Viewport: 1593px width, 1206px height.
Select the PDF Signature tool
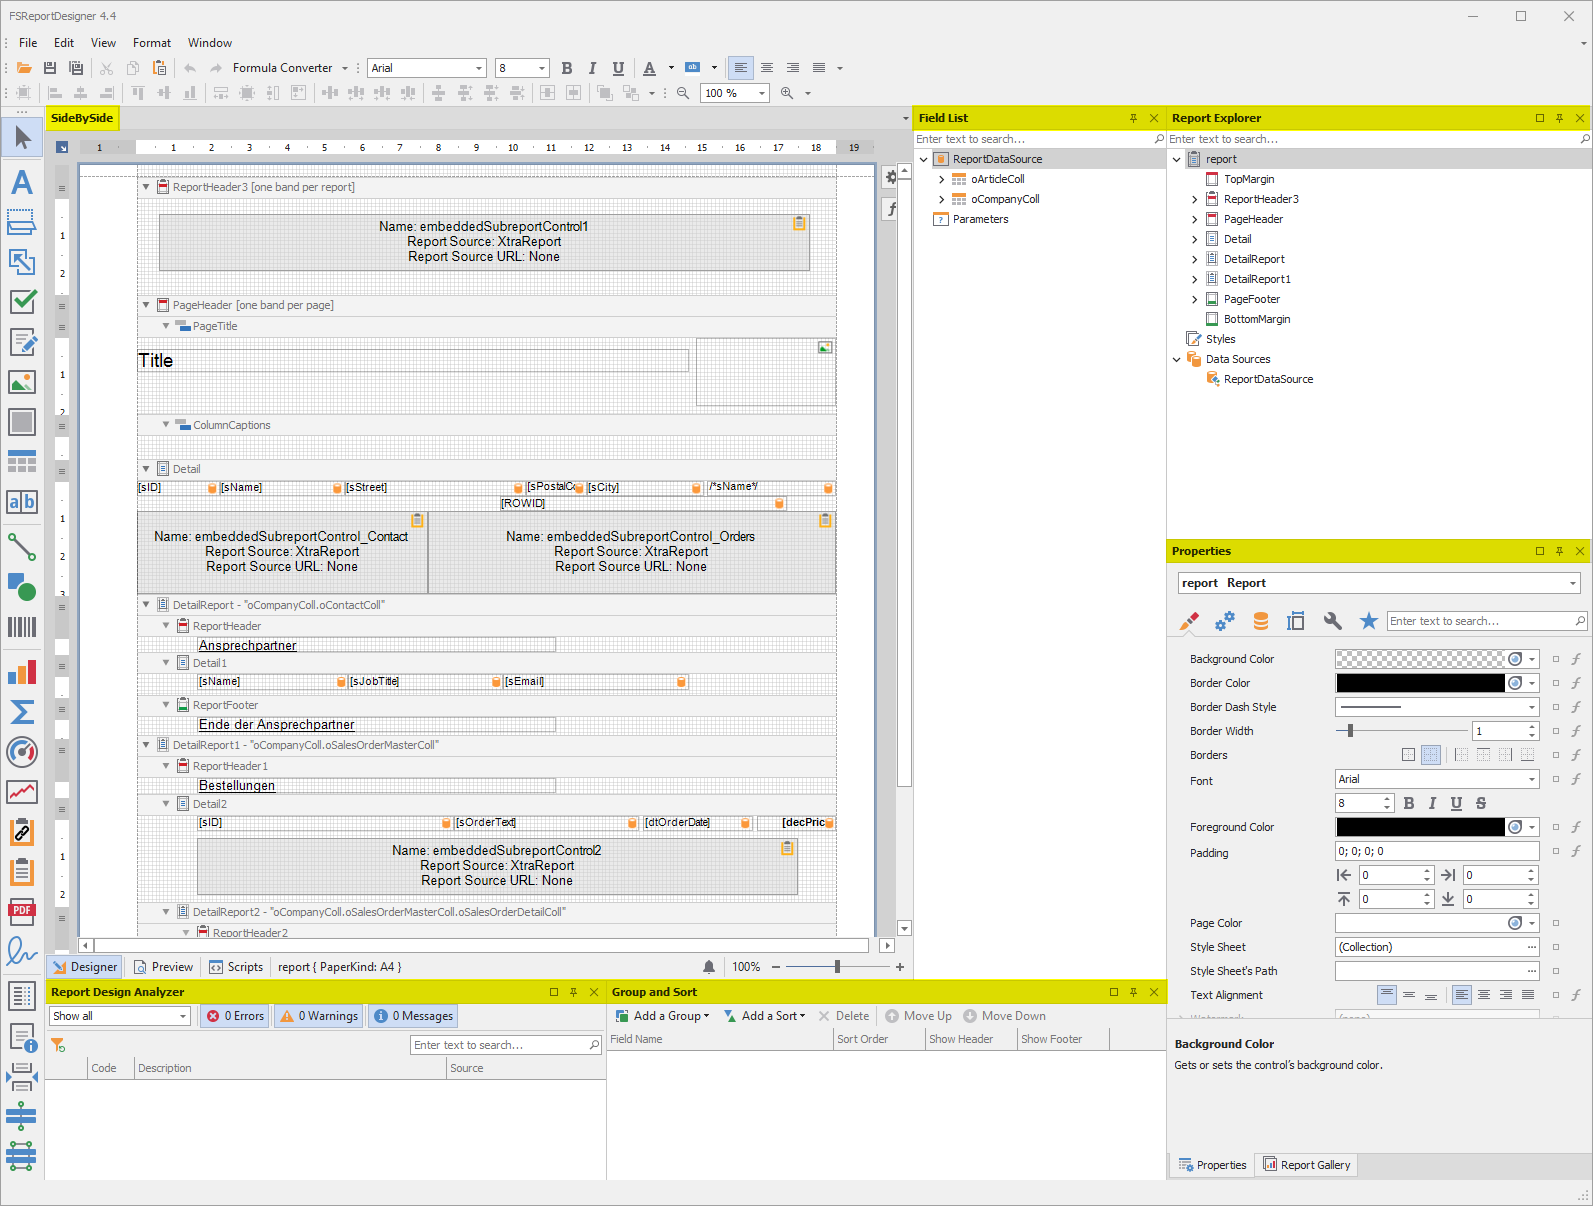click(x=22, y=950)
